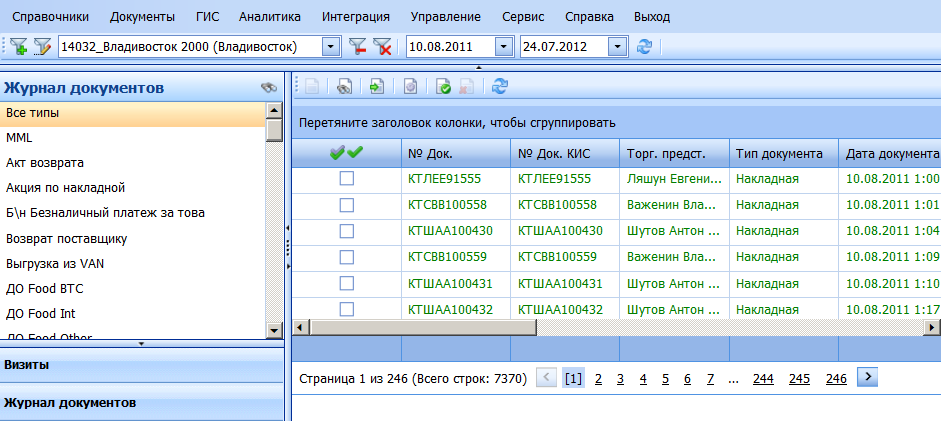Click the next page arrow button

tap(868, 377)
